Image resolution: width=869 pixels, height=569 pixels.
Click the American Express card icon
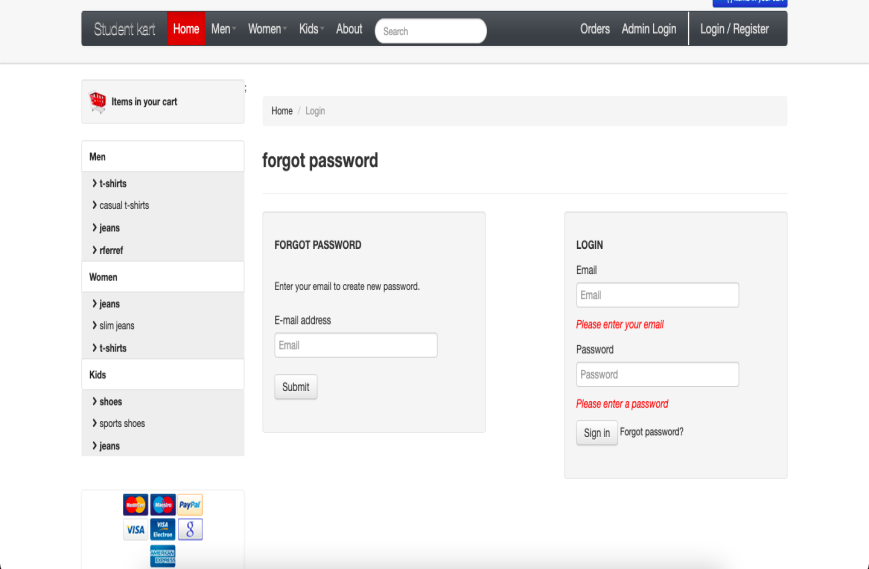pyautogui.click(x=162, y=555)
